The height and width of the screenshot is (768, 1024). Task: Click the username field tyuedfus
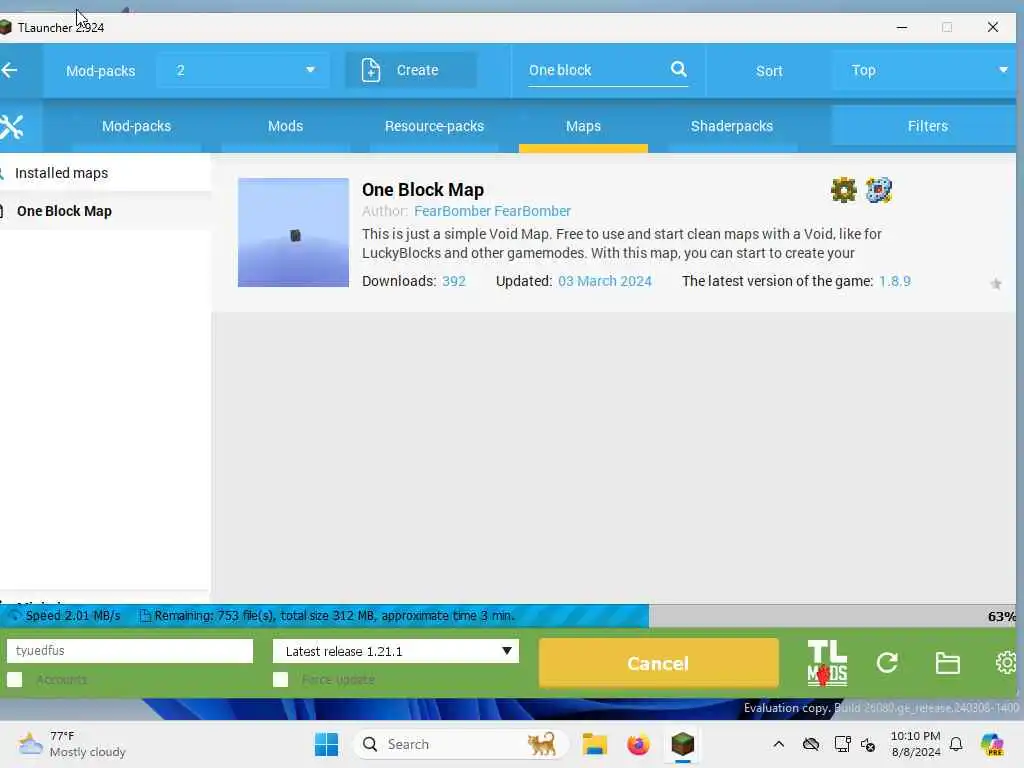[129, 650]
